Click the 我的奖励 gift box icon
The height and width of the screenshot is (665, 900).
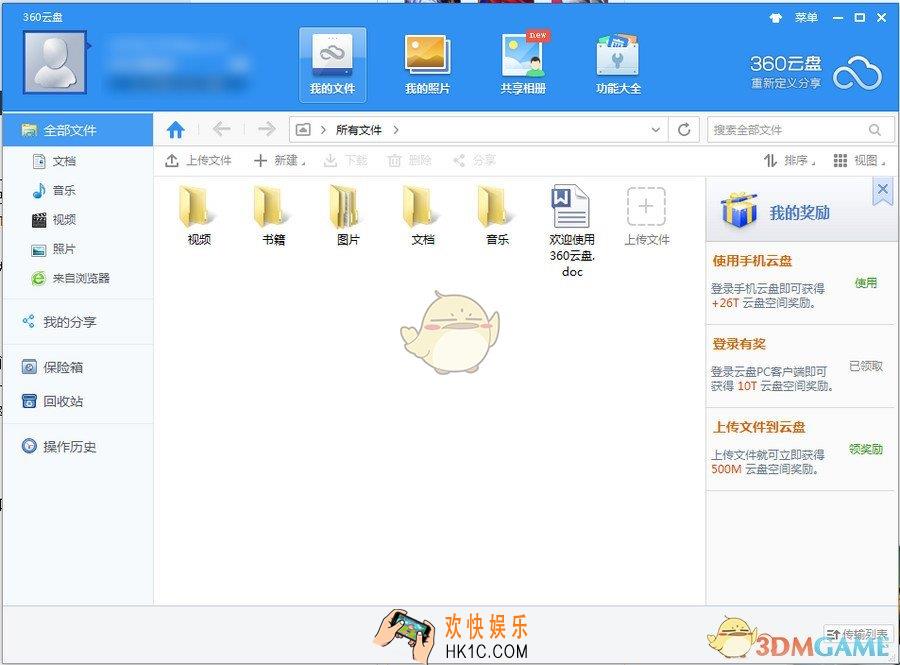point(739,211)
